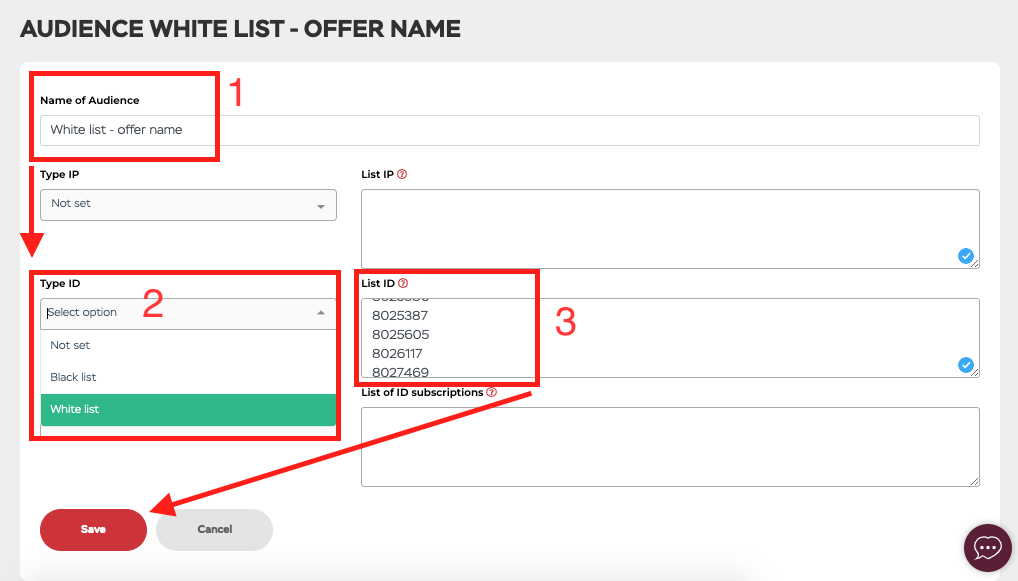Focus the Name of Audience text field
This screenshot has width=1018, height=581.
[510, 130]
